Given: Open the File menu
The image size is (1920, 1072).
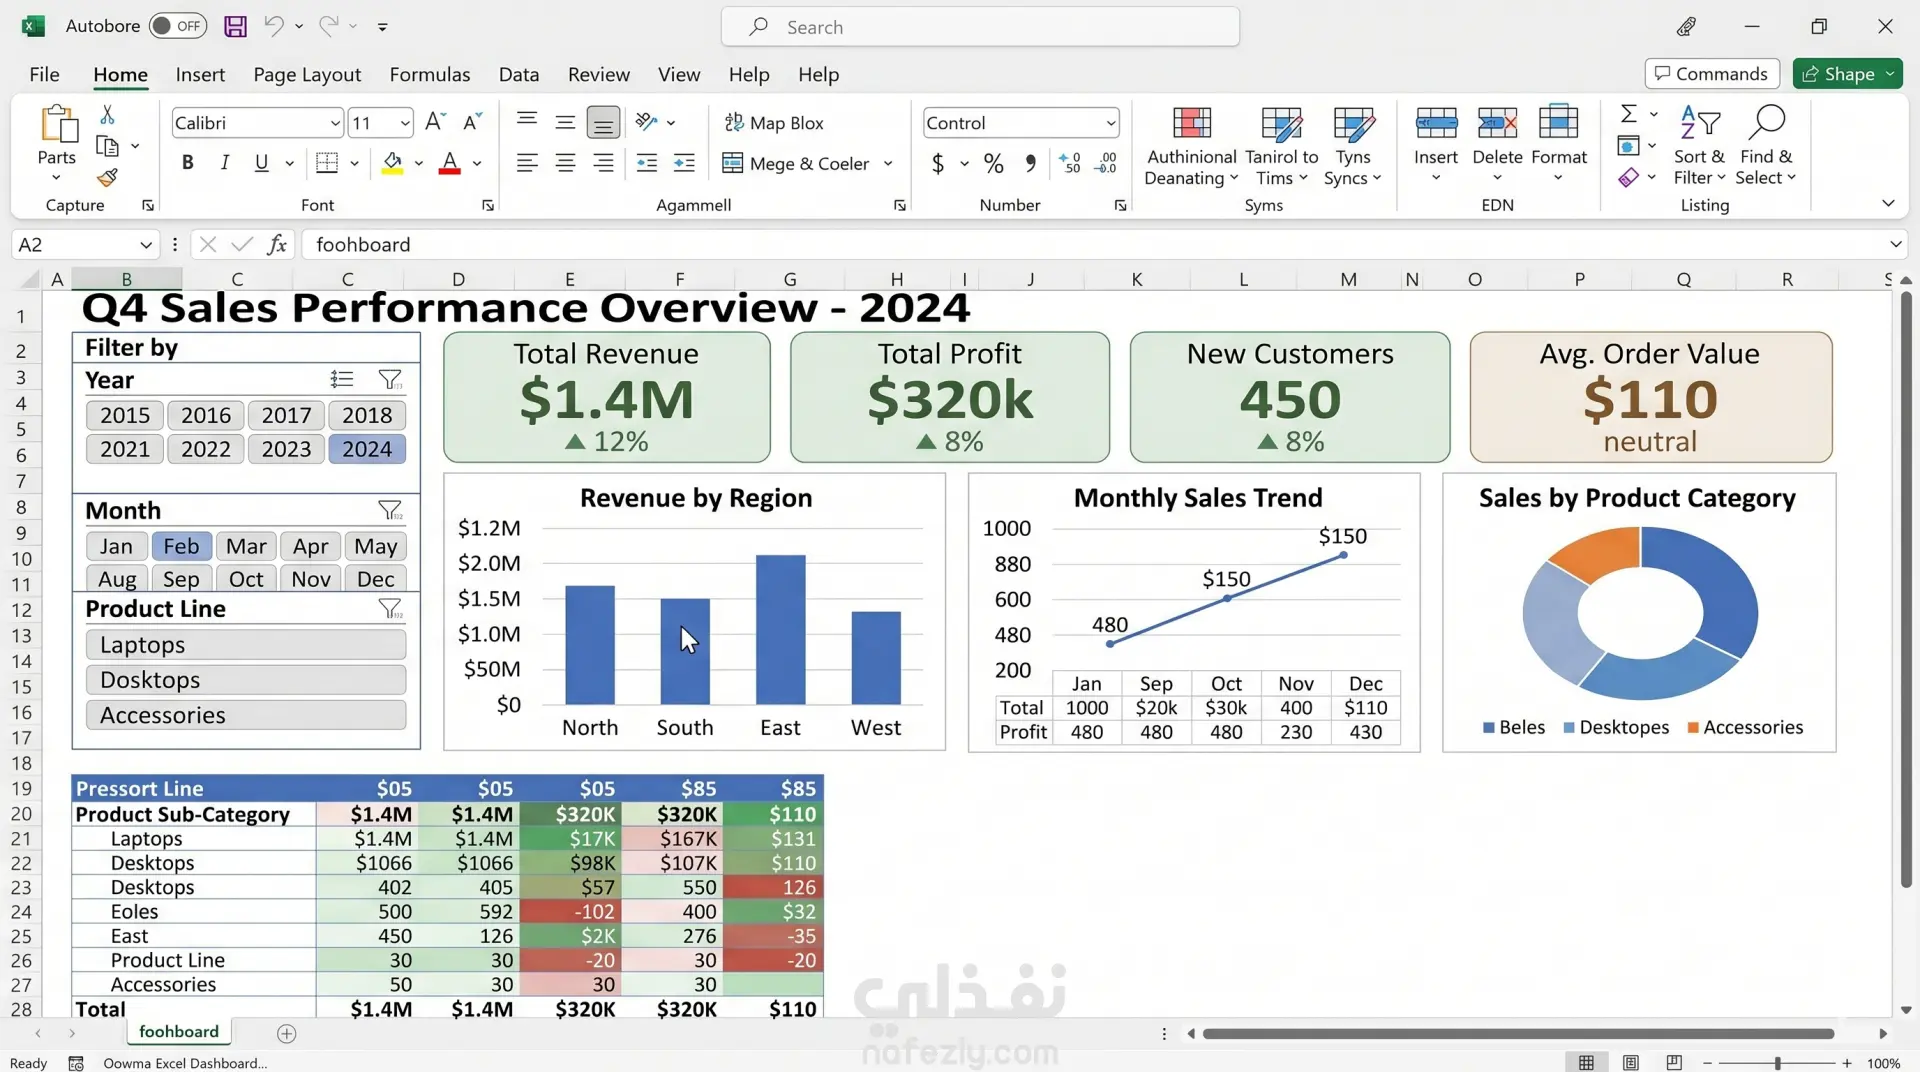Looking at the screenshot, I should click(44, 75).
